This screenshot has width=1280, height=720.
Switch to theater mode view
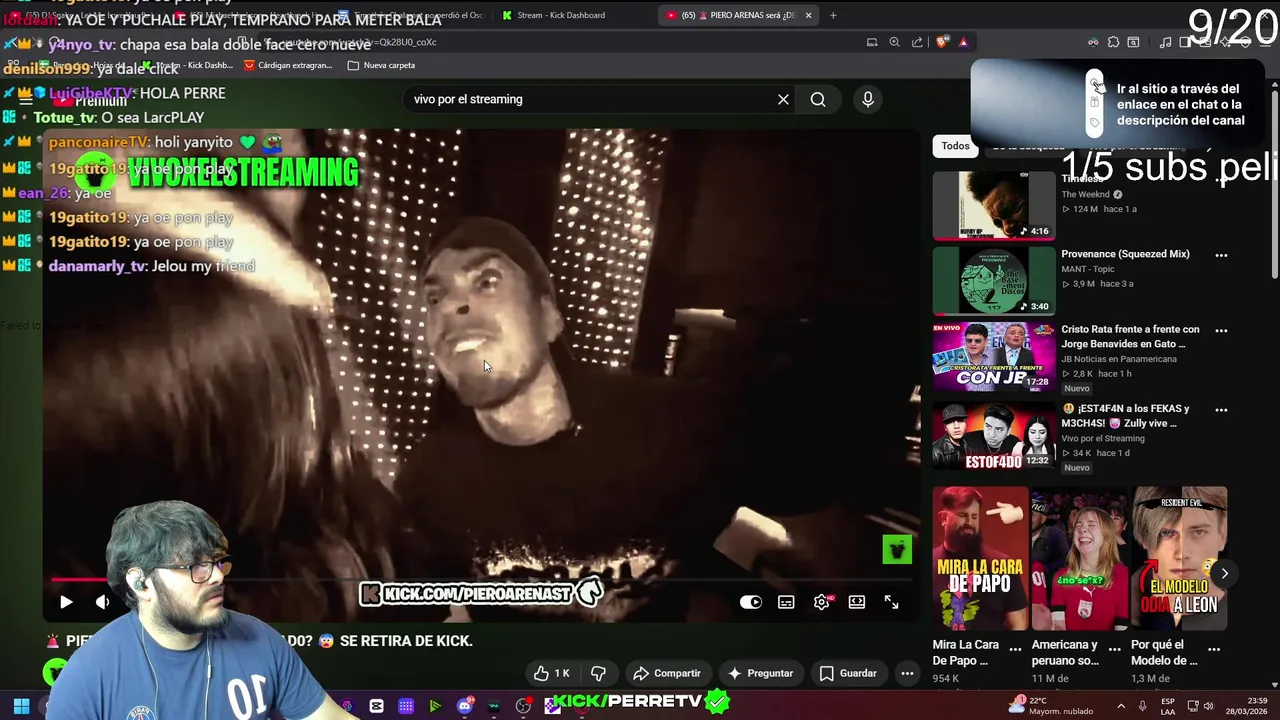click(857, 602)
